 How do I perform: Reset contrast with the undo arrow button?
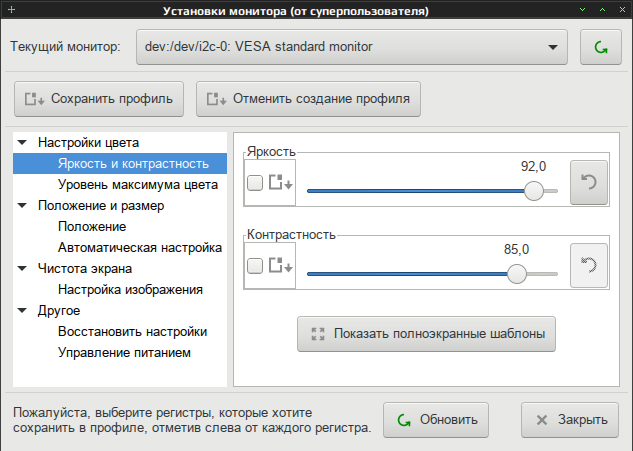(x=589, y=265)
